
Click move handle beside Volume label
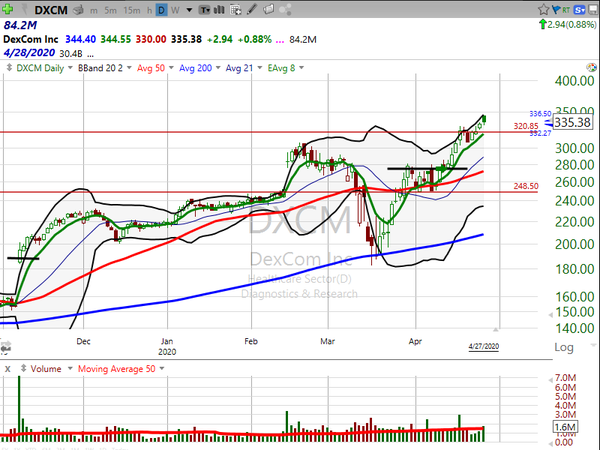pos(23,368)
